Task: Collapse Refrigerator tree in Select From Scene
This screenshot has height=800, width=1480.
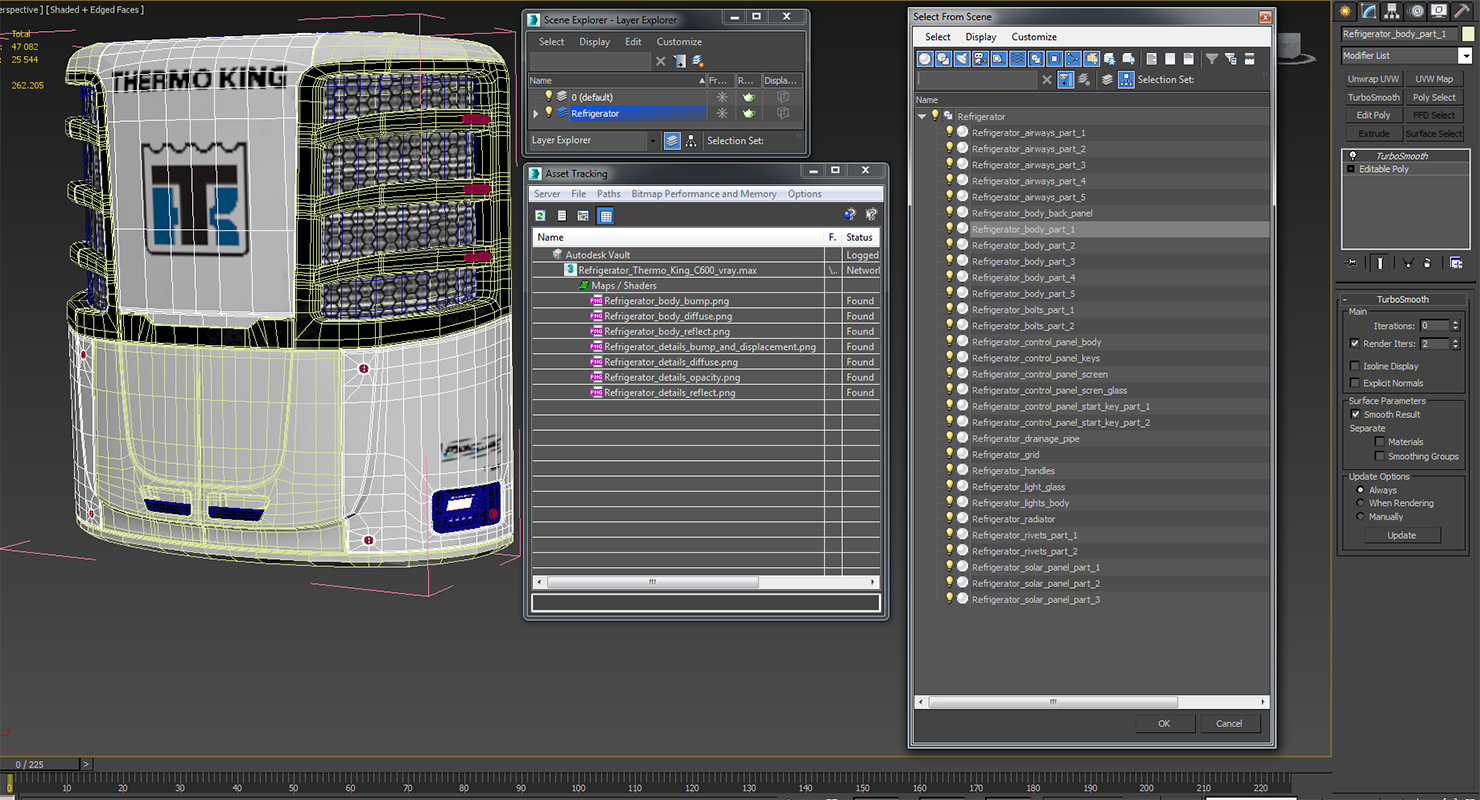Action: 922,116
